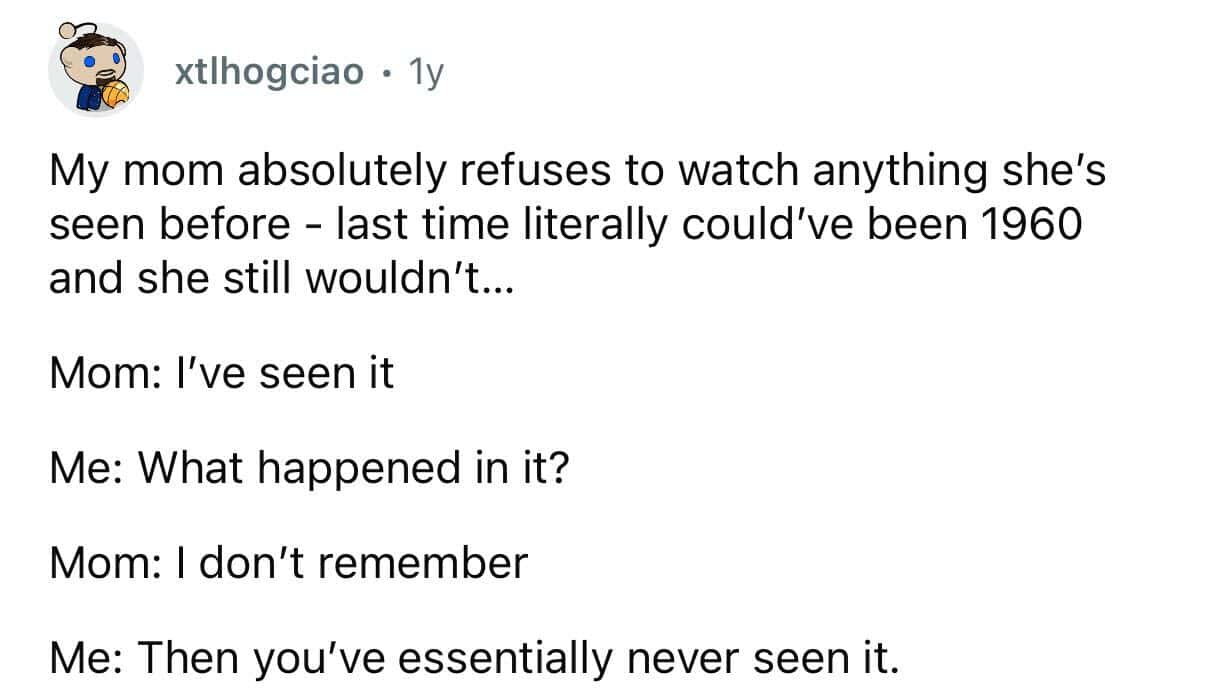The width and height of the screenshot is (1206, 700).
Task: Click the line "Mom: I've seen it"
Action: [222, 374]
